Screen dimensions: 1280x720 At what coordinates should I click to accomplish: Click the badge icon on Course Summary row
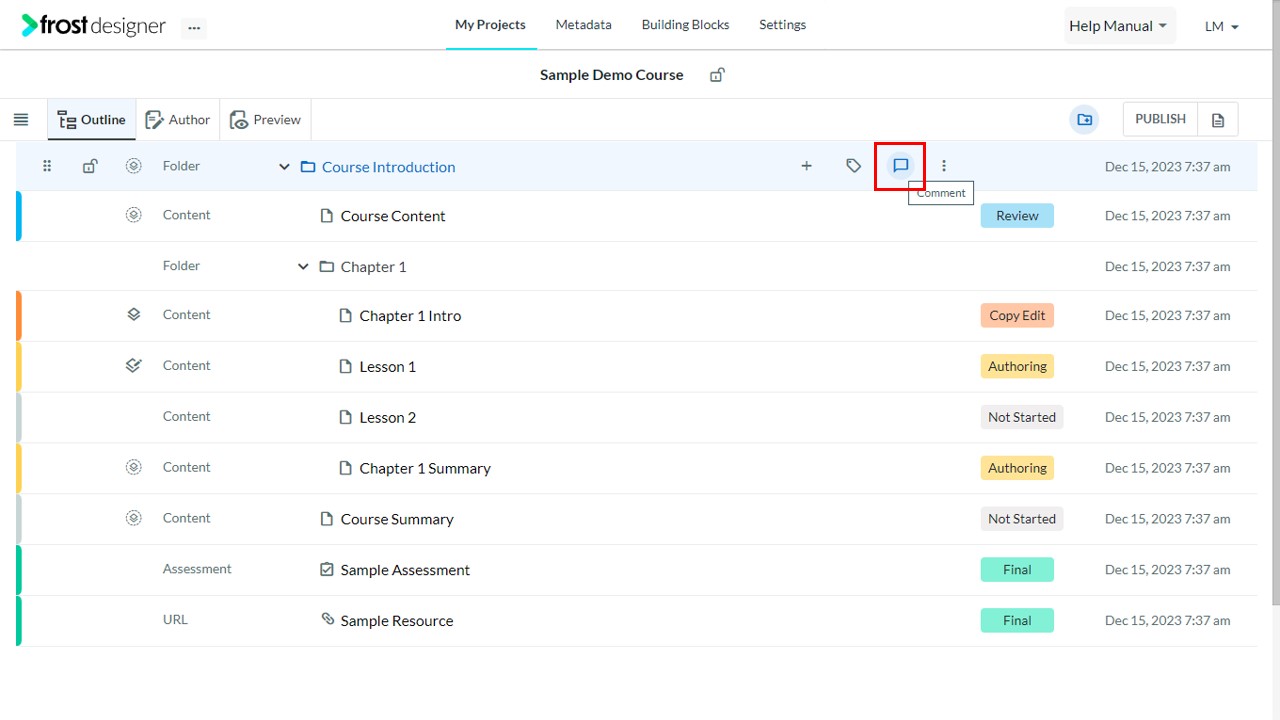[133, 518]
